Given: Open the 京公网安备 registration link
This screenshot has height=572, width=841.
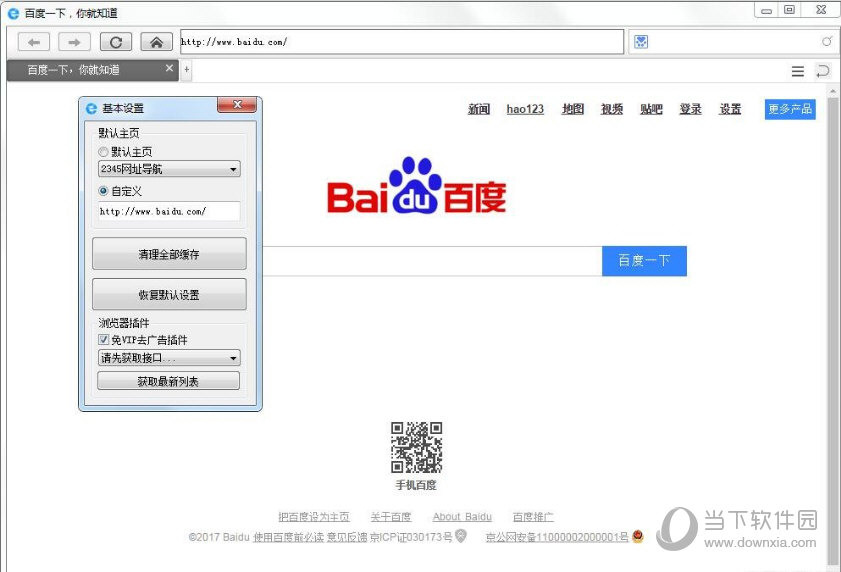Looking at the screenshot, I should 557,537.
